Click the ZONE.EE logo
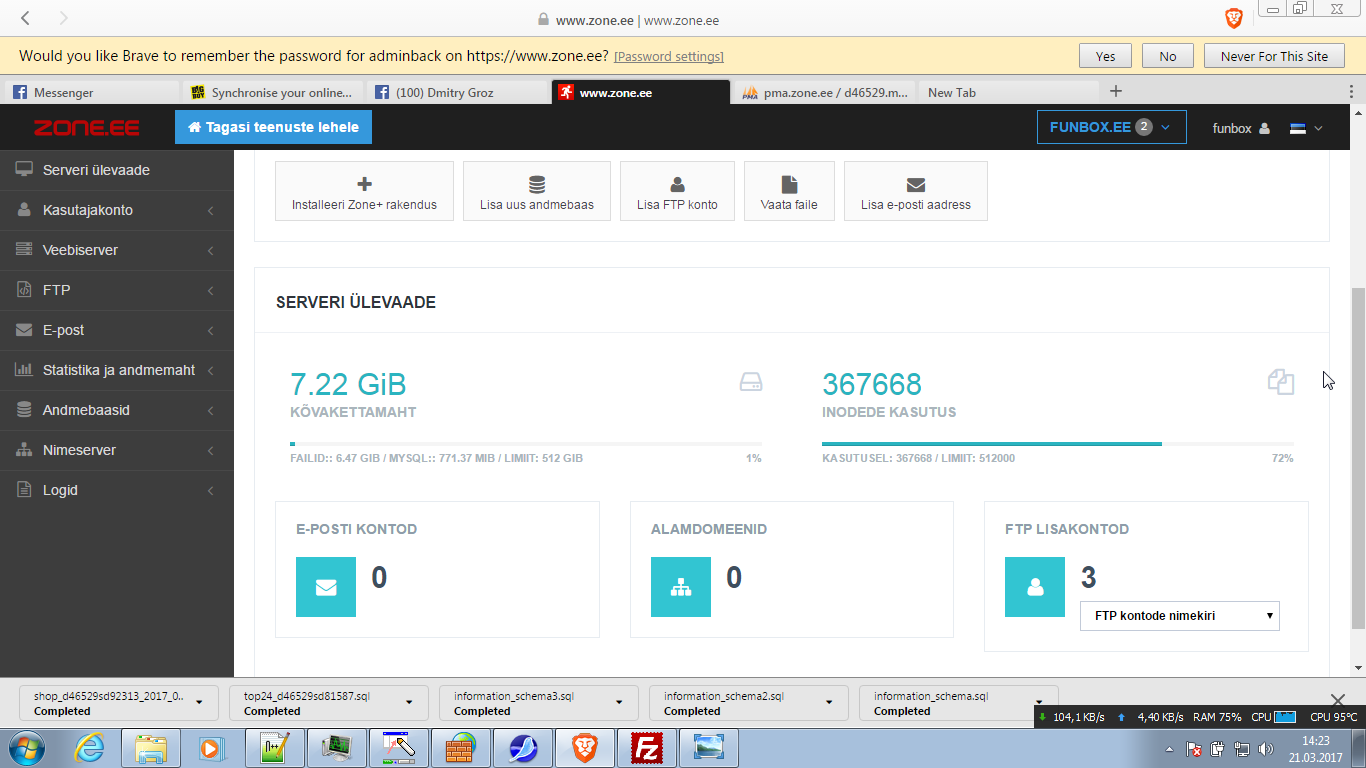 [x=87, y=128]
